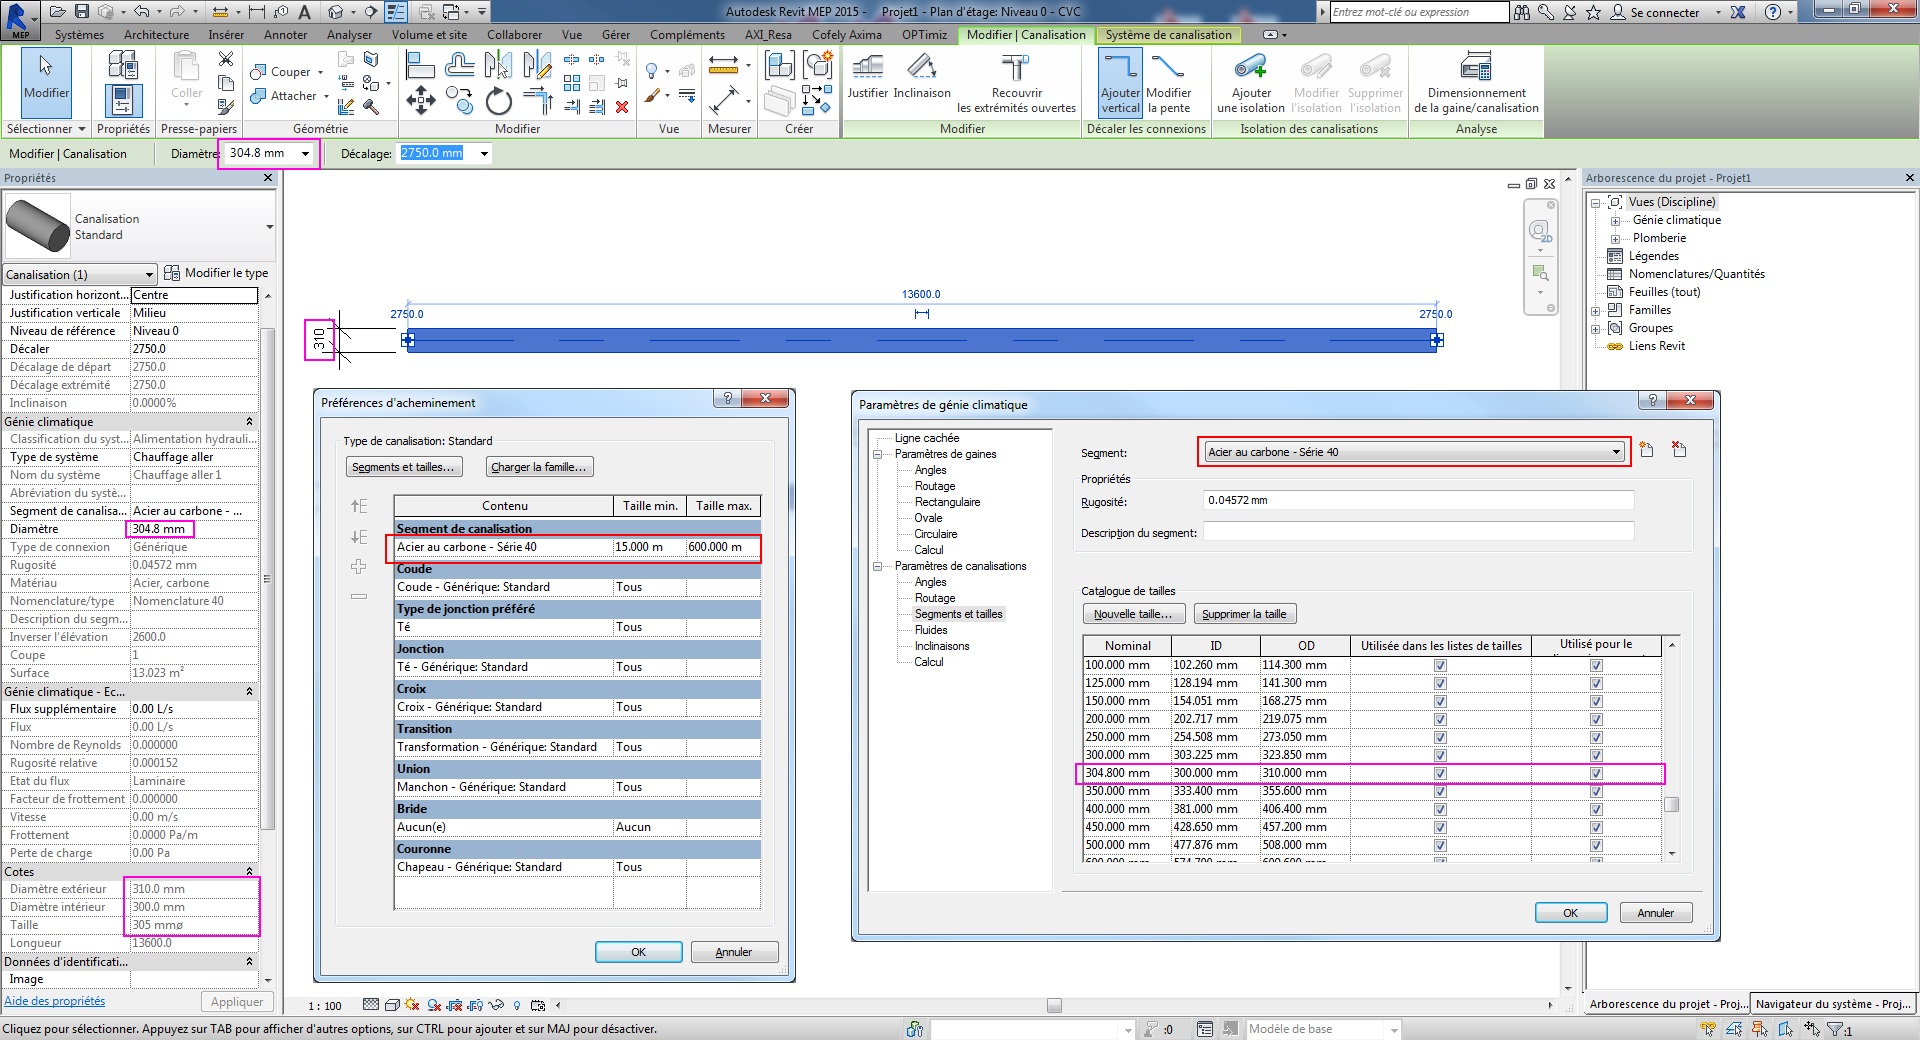Screen dimensions: 1920x1040
Task: Click the Supprimer la taille button
Action: 1244,614
